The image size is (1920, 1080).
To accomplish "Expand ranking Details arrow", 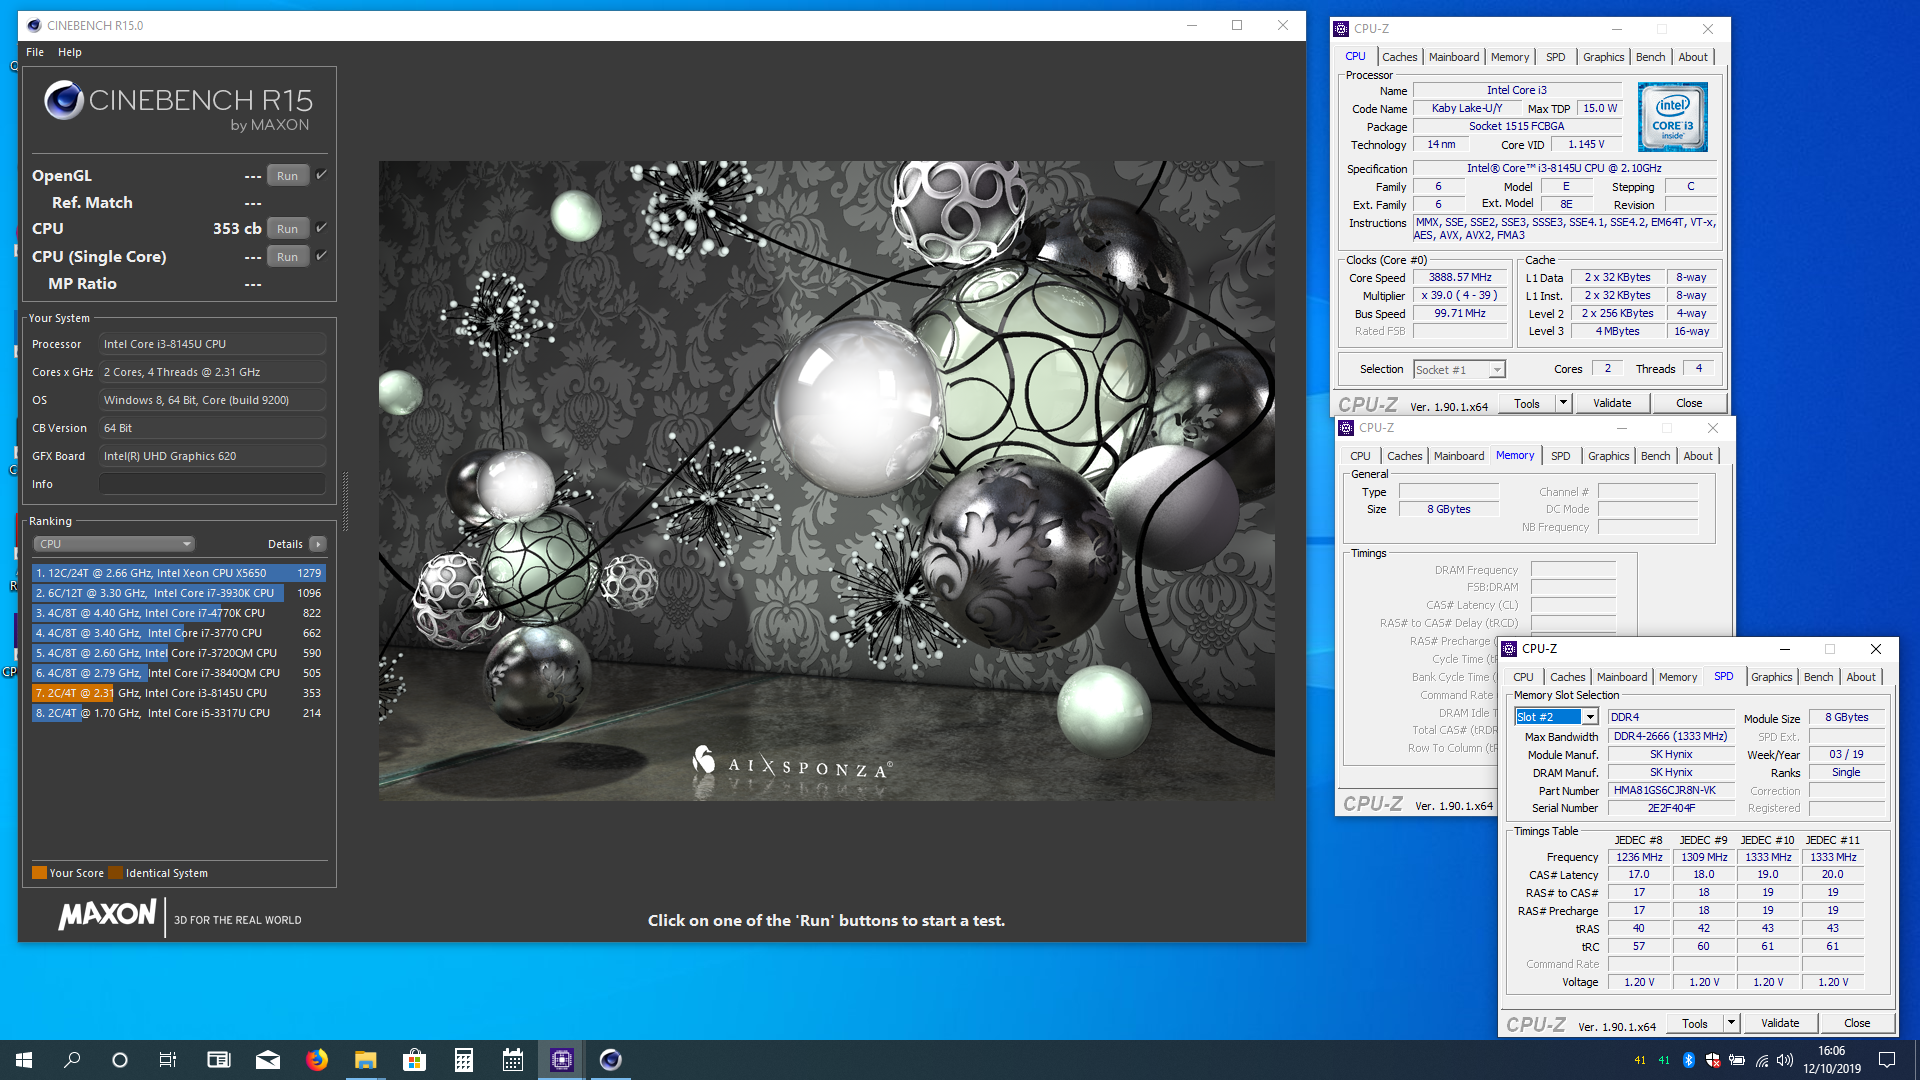I will 318,544.
